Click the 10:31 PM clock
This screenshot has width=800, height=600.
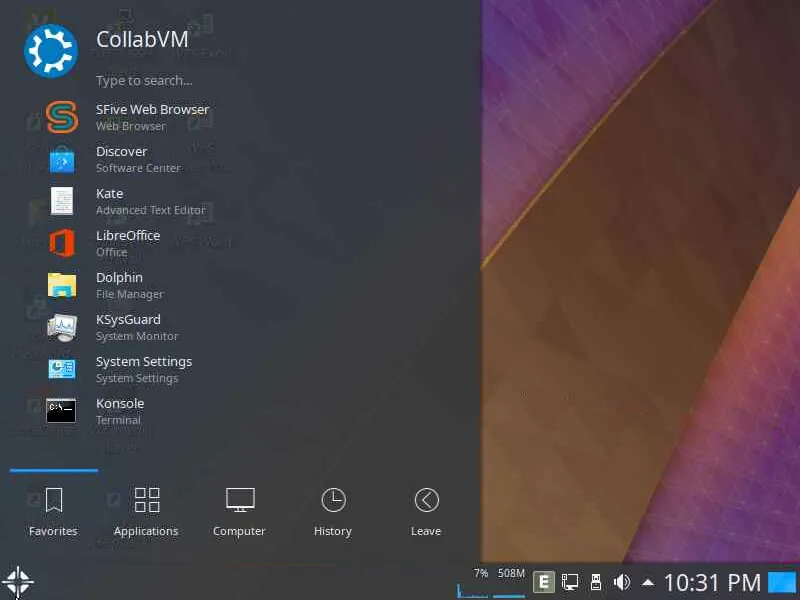point(712,582)
